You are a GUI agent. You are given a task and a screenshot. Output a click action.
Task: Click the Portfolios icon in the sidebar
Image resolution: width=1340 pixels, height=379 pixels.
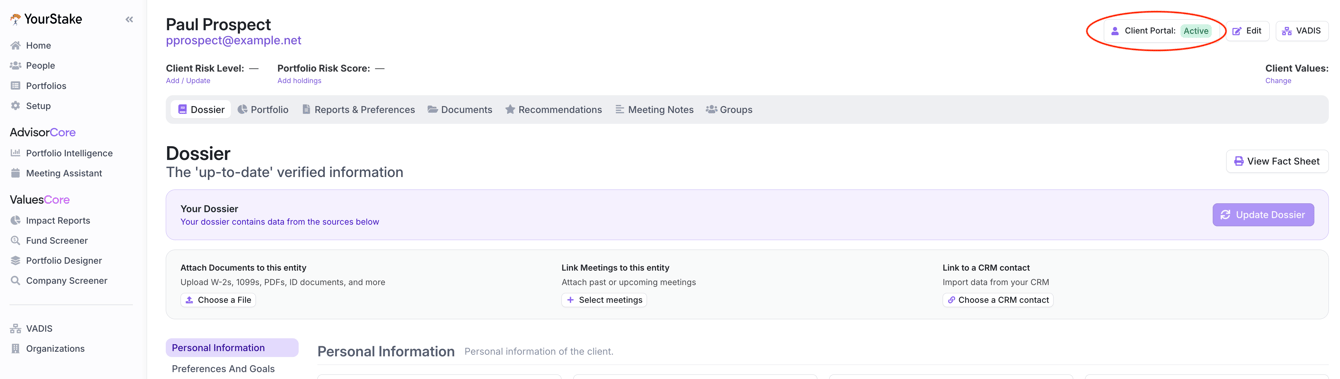pyautogui.click(x=15, y=85)
